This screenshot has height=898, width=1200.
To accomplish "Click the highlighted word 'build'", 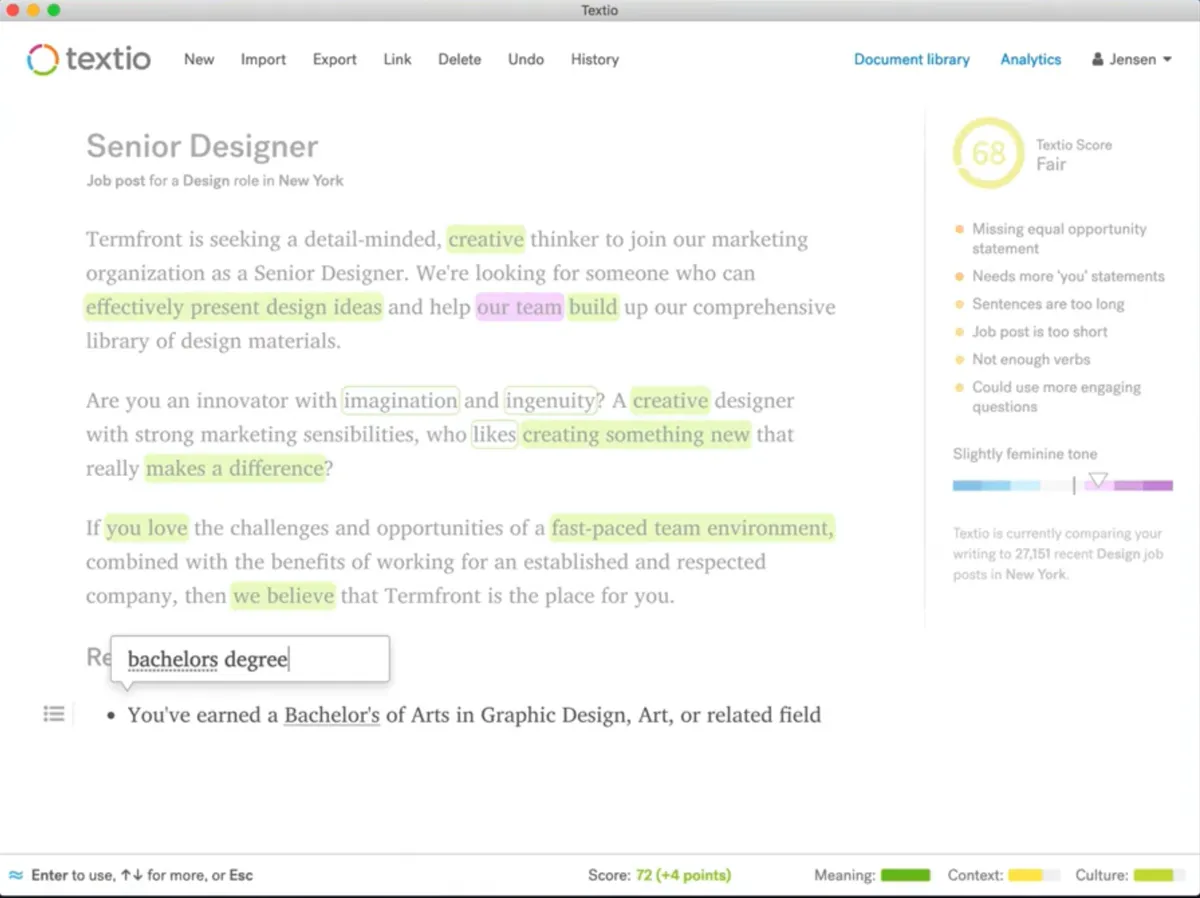I will 594,307.
